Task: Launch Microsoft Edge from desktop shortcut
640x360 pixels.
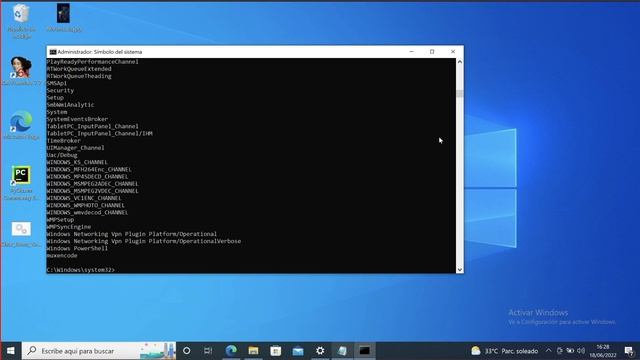Action: pyautogui.click(x=21, y=121)
